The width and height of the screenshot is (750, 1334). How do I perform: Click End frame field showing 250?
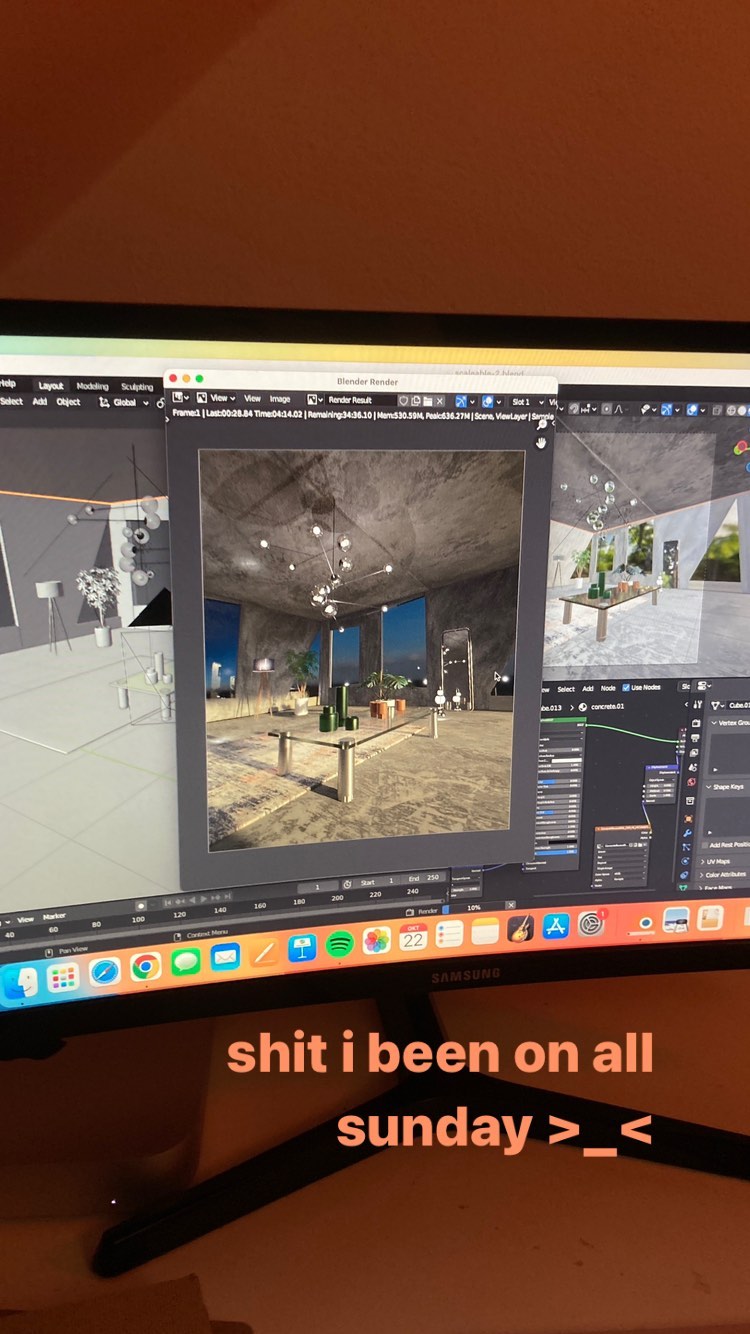pyautogui.click(x=424, y=878)
